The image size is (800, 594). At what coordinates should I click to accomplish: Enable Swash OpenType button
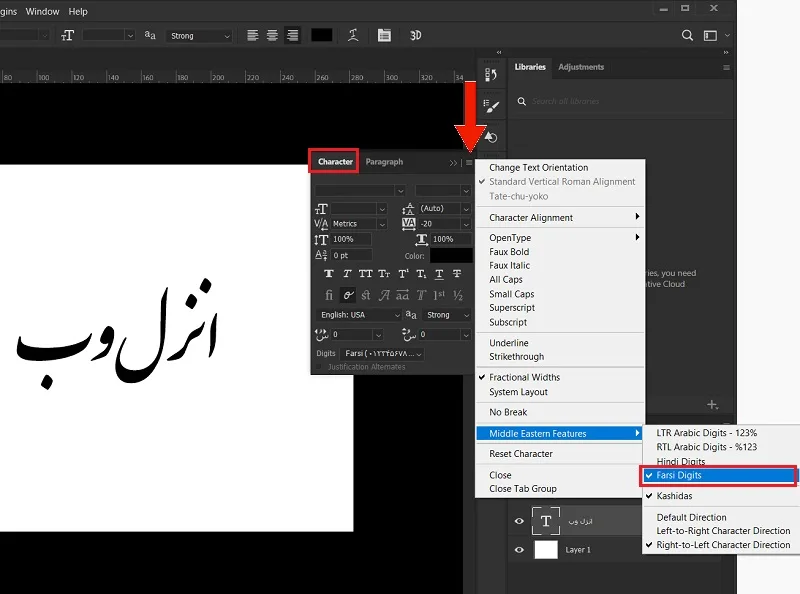[x=384, y=295]
